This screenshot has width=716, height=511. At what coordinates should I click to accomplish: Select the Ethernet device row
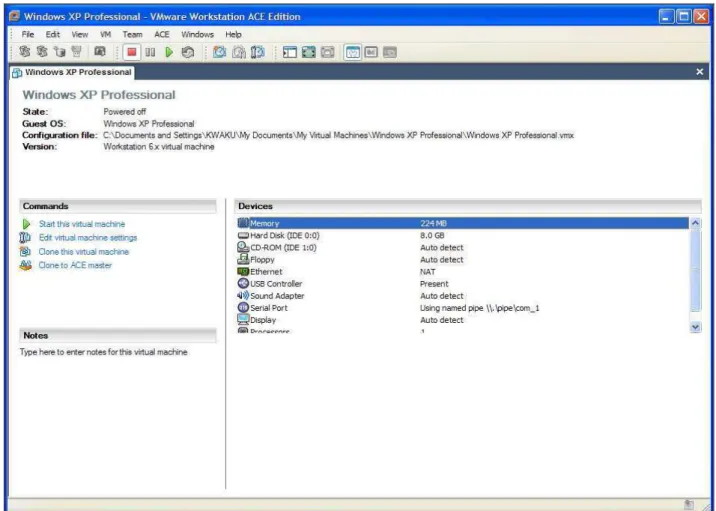point(463,272)
